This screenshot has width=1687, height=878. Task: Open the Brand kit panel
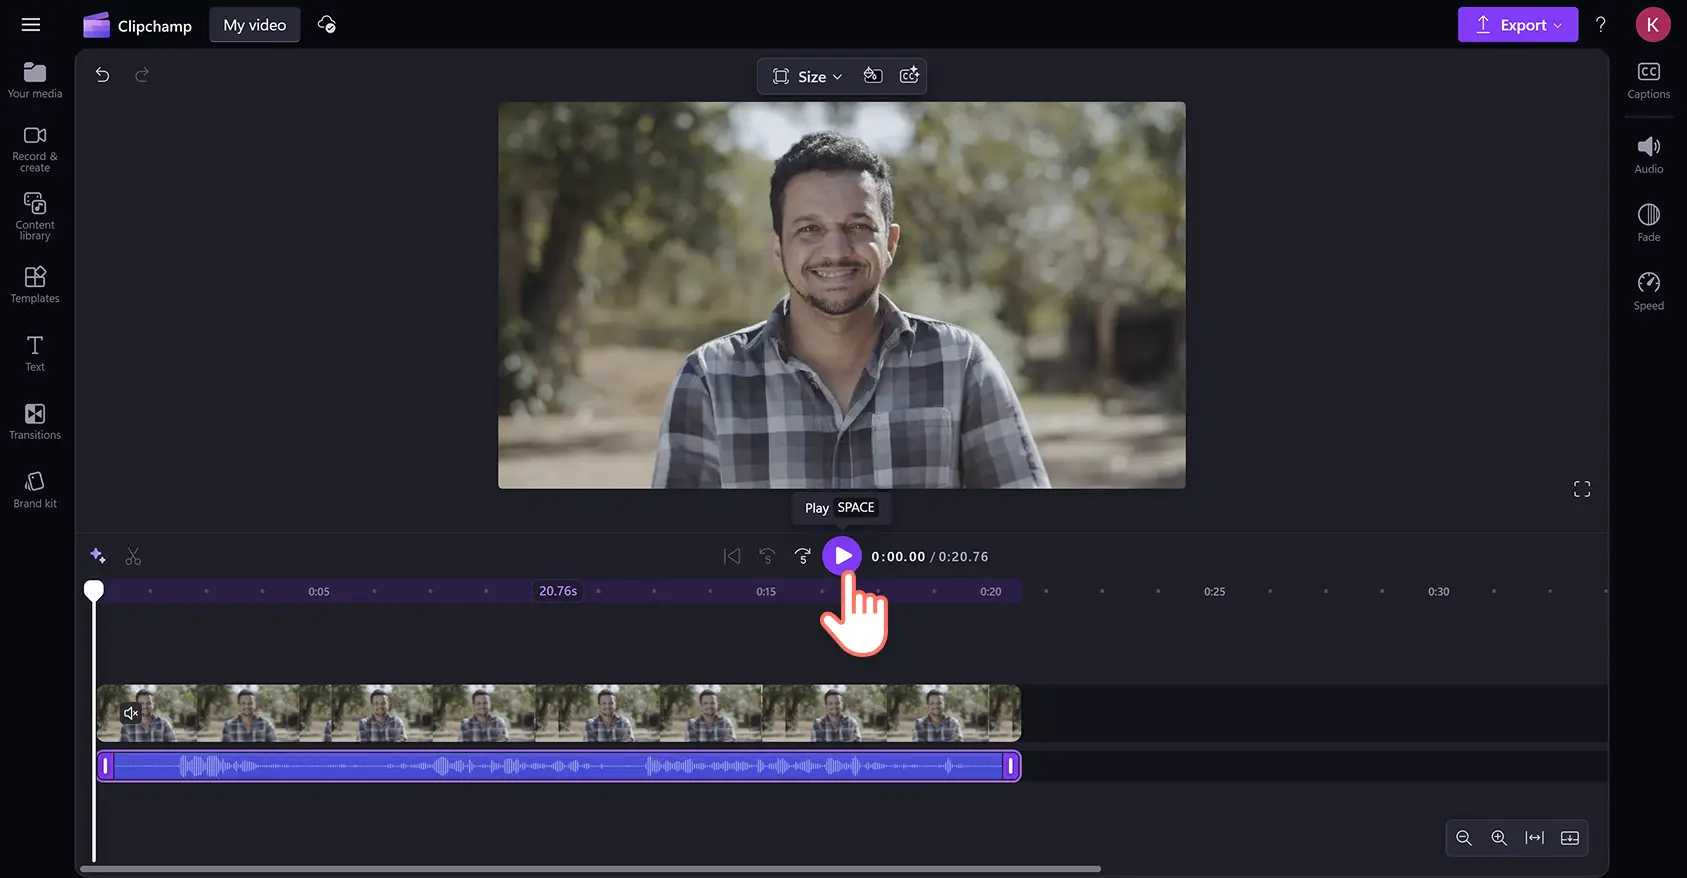[x=35, y=490]
